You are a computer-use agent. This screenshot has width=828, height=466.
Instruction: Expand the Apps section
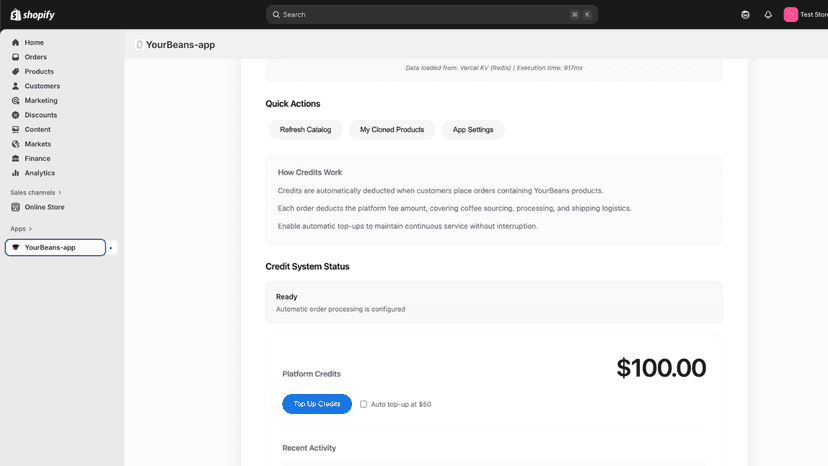(21, 229)
